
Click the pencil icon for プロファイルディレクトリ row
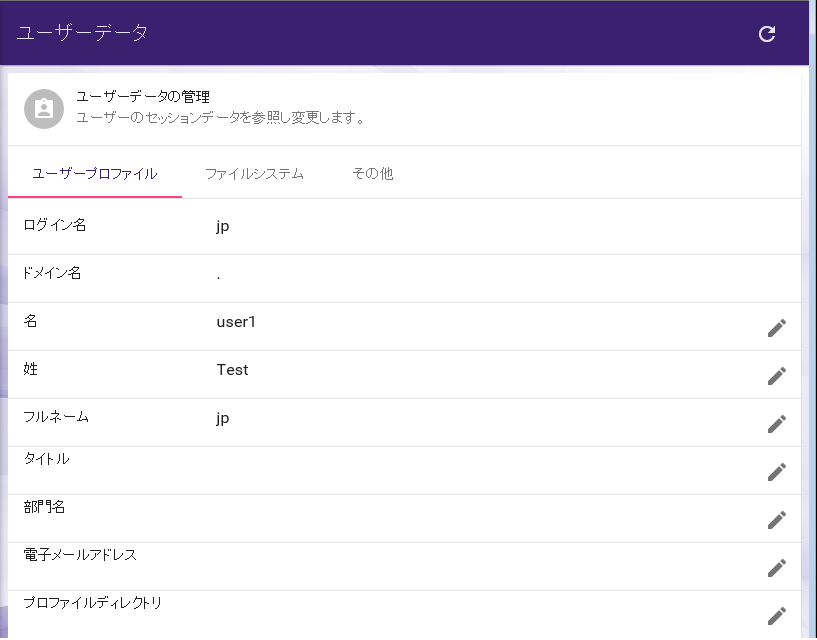pyautogui.click(x=776, y=616)
